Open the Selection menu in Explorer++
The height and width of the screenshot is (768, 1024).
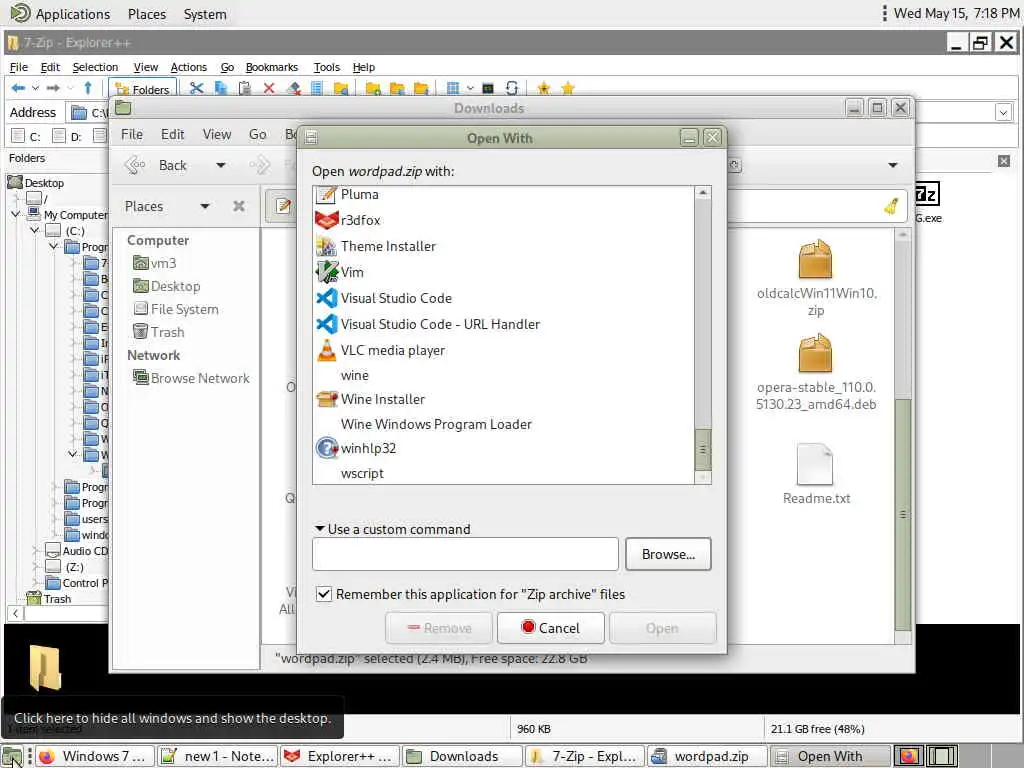(x=95, y=67)
